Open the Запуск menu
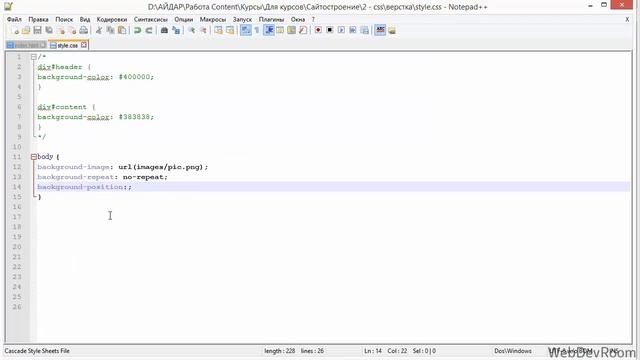640x360 pixels. (x=242, y=19)
